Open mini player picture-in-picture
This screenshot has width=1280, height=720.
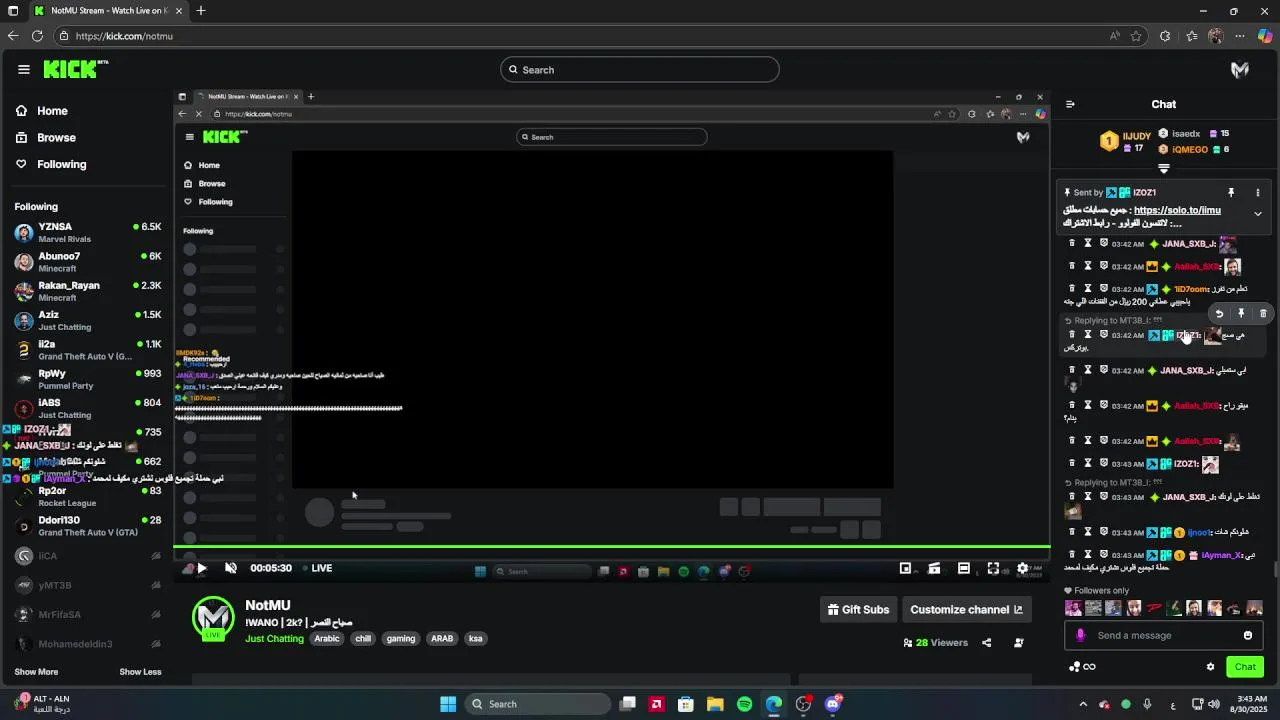coord(905,568)
